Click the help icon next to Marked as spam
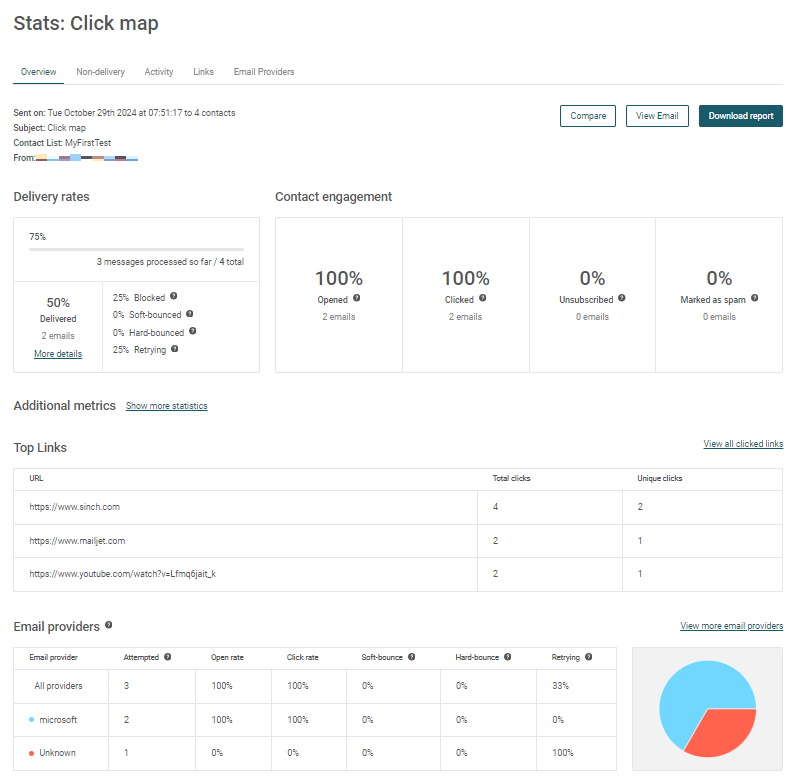Screen dimensions: 795x778 coord(755,298)
